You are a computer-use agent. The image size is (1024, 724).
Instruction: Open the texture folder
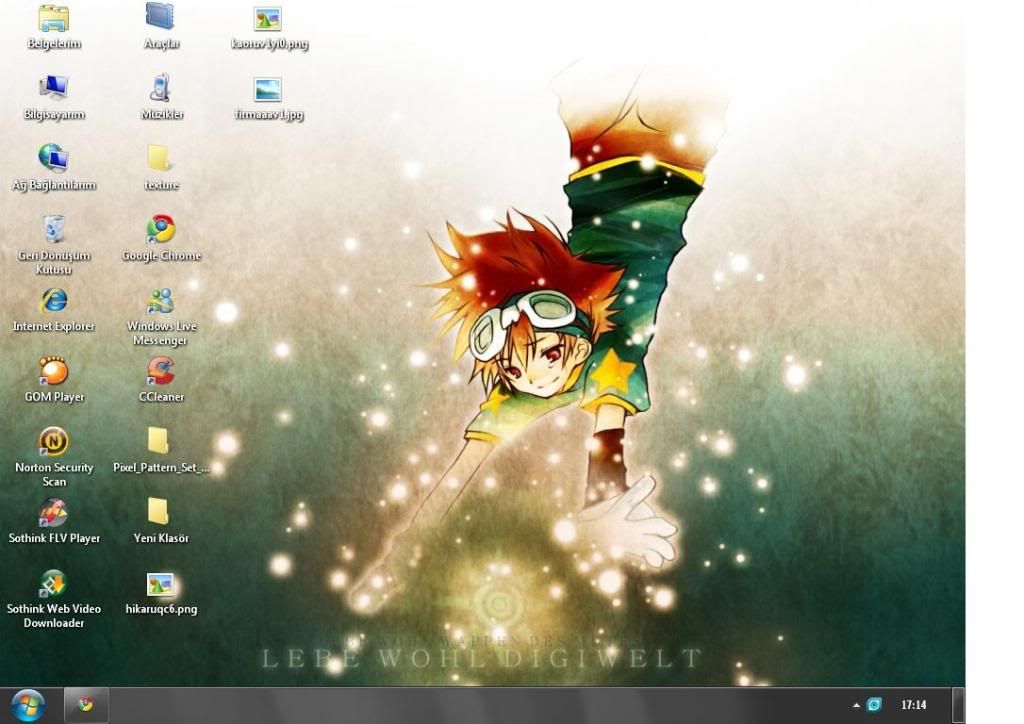159,159
